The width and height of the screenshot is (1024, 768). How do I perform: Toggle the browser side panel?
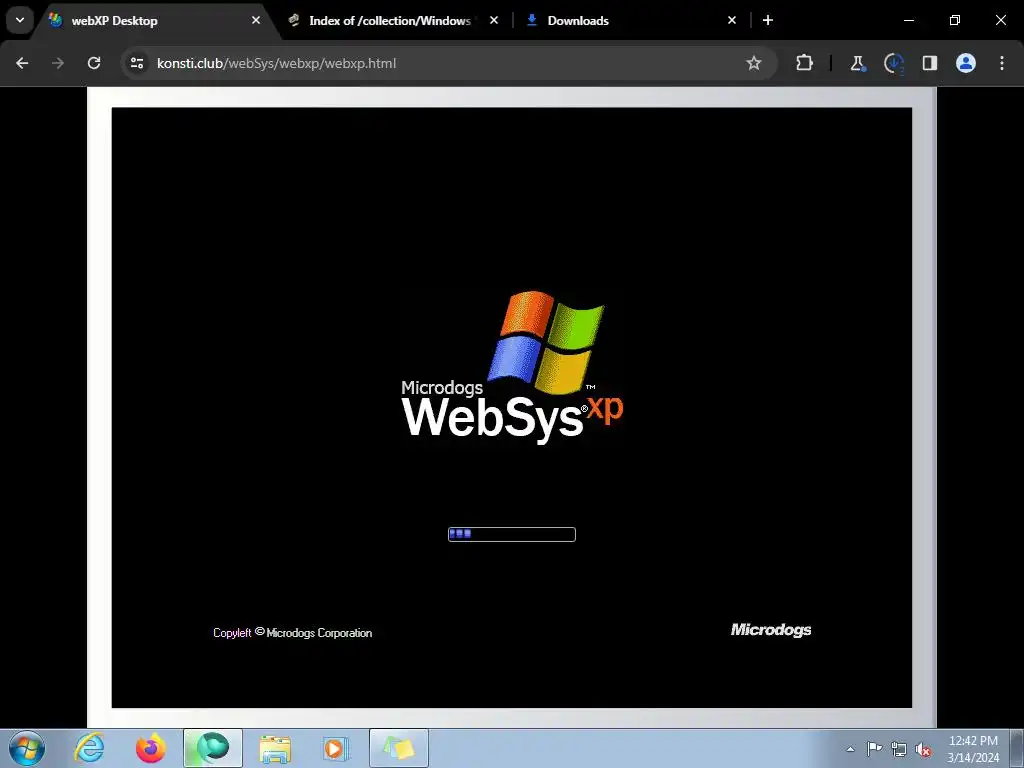pyautogui.click(x=930, y=63)
